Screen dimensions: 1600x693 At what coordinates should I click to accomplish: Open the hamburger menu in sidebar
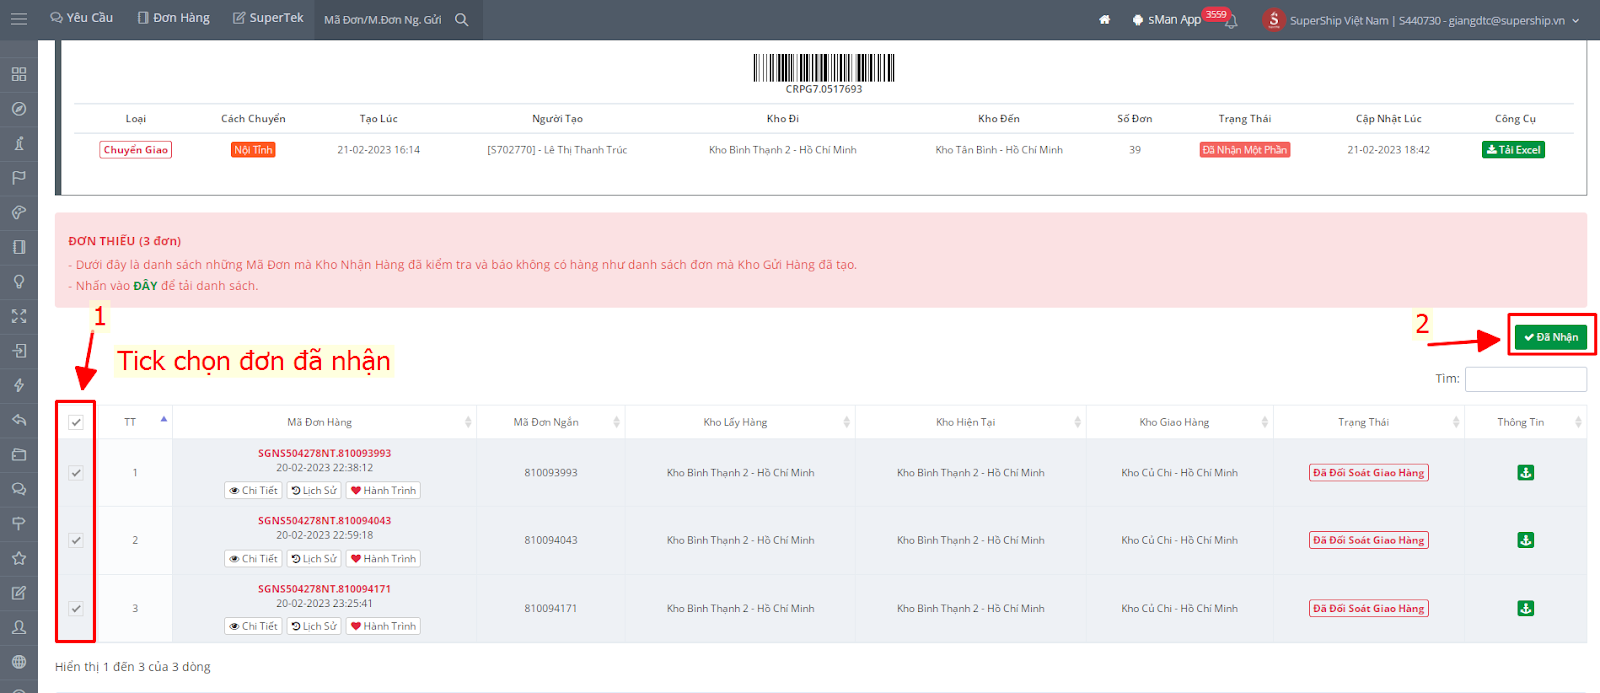tap(18, 19)
